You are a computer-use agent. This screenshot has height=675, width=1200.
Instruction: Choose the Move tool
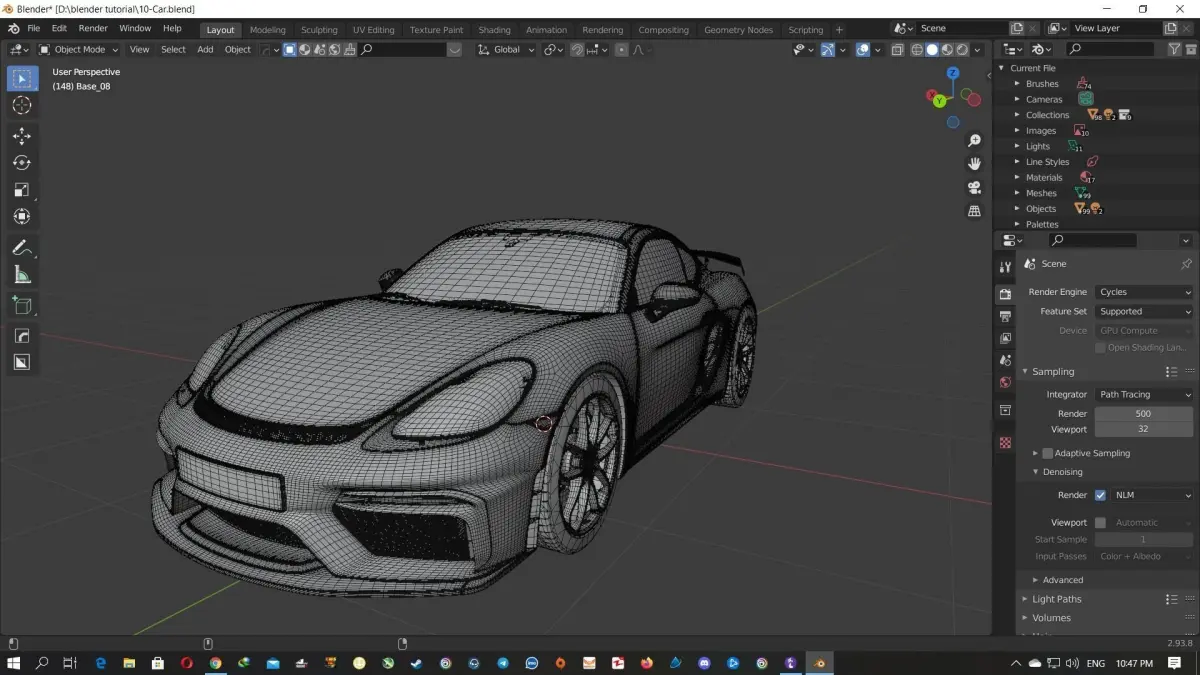pos(22,136)
